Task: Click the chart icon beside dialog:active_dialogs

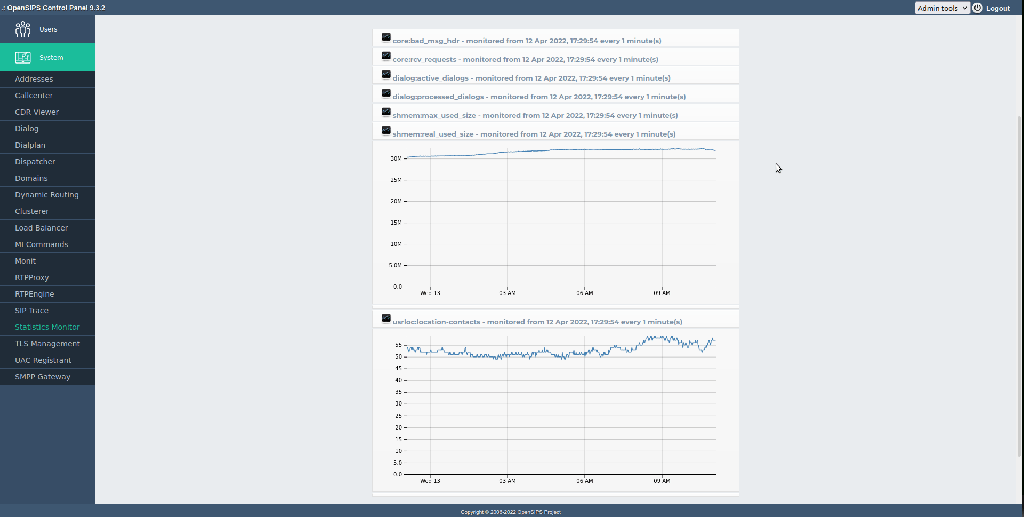Action: tap(386, 75)
